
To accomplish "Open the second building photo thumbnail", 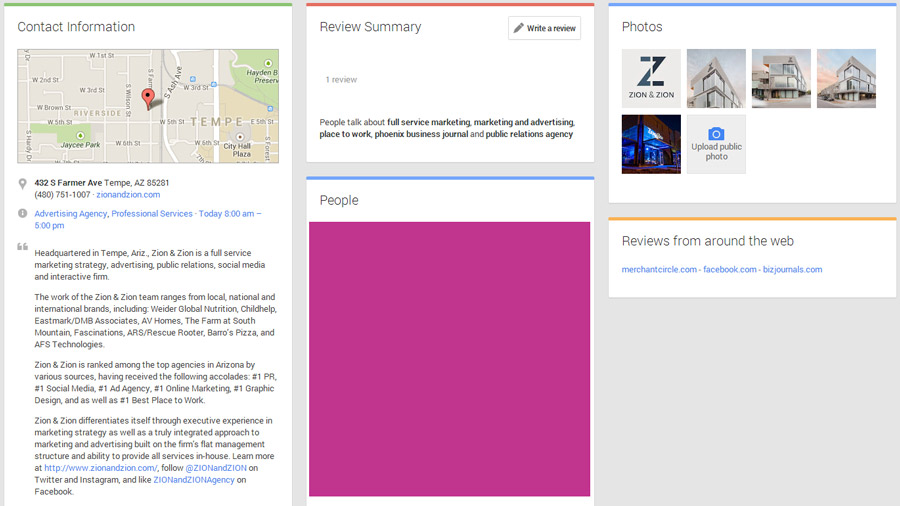I will pyautogui.click(x=716, y=79).
